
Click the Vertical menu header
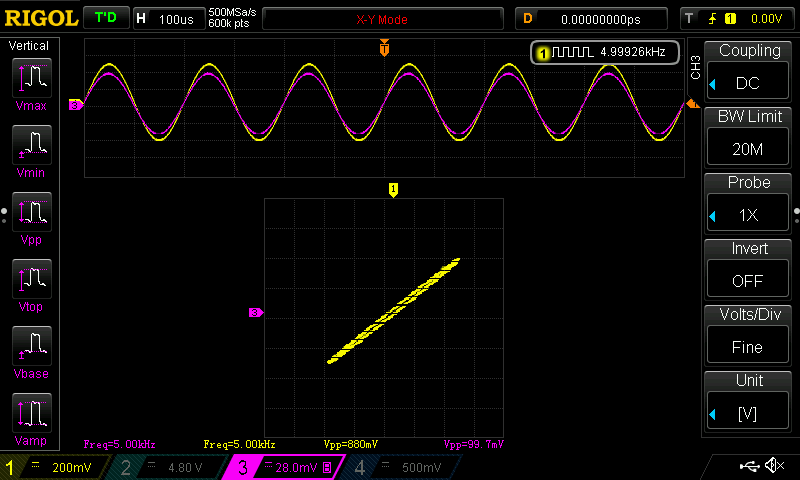click(29, 45)
